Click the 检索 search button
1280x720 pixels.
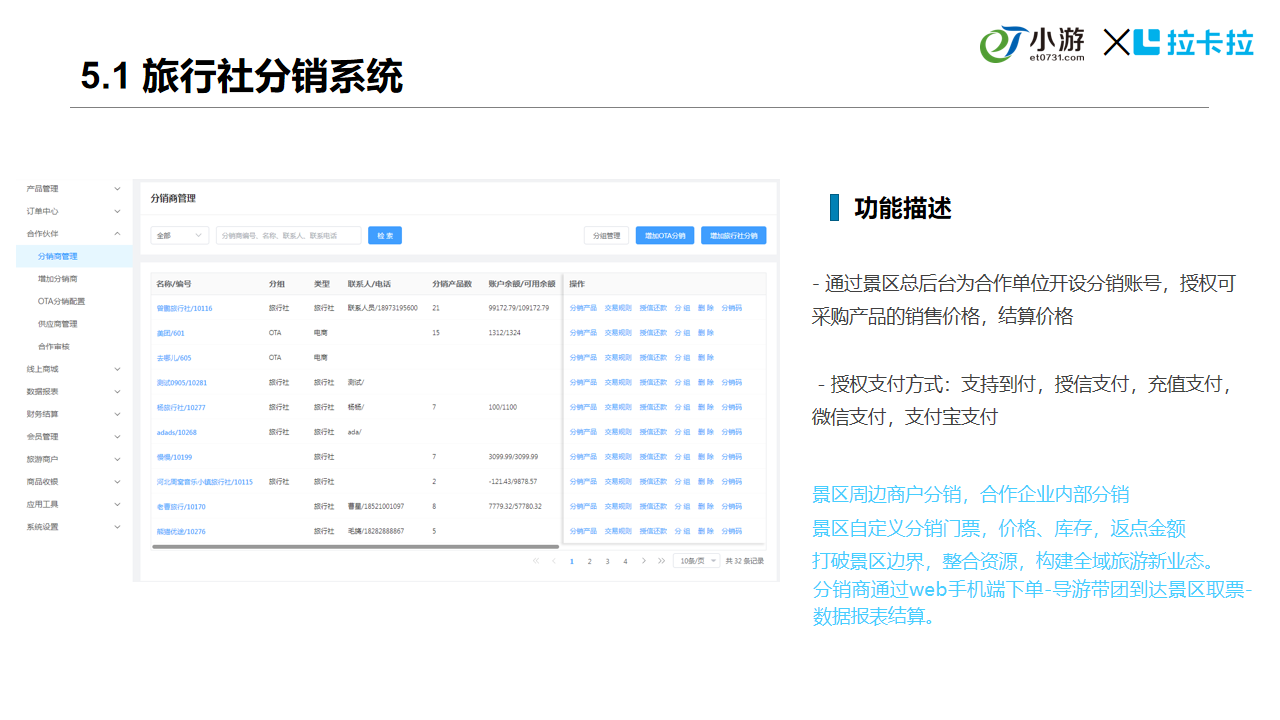(384, 236)
